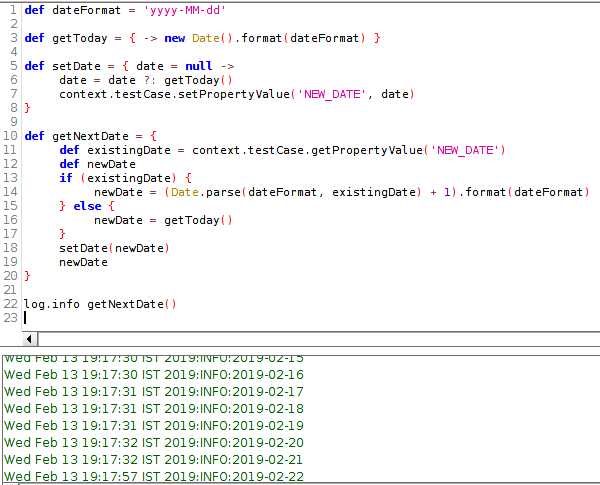Click line number 22 in the gutter
The width and height of the screenshot is (600, 485).
click(11, 304)
